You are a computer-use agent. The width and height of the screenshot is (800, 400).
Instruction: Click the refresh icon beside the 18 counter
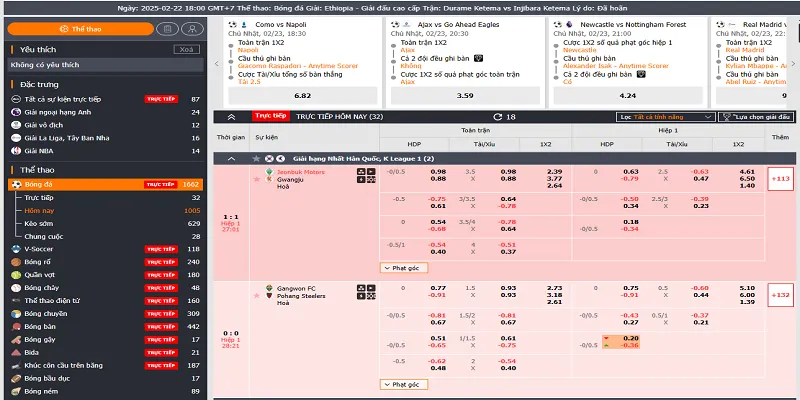click(x=496, y=117)
